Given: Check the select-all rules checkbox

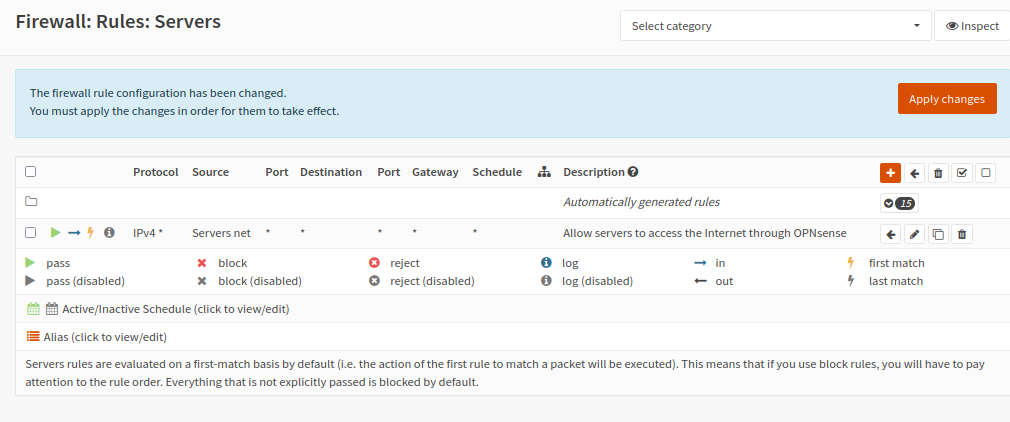Looking at the screenshot, I should pos(31,172).
